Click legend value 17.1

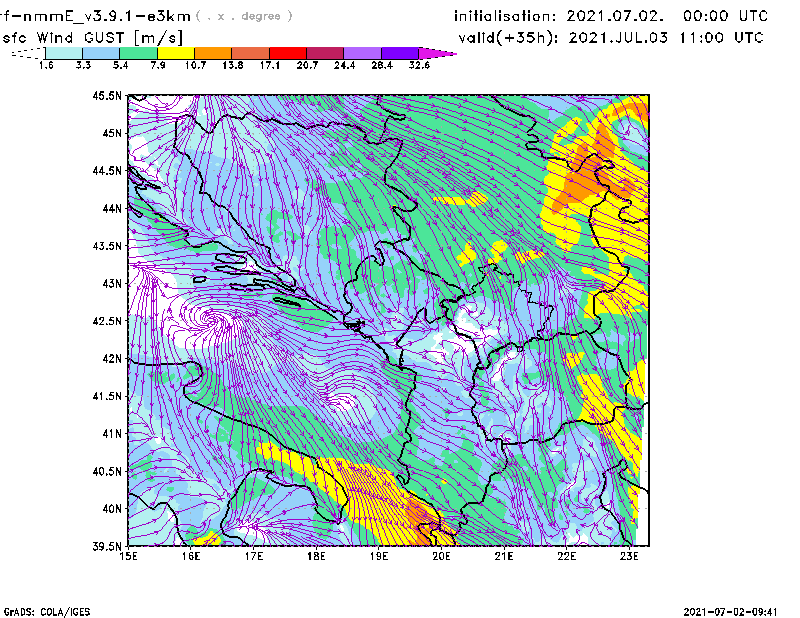[x=270, y=65]
